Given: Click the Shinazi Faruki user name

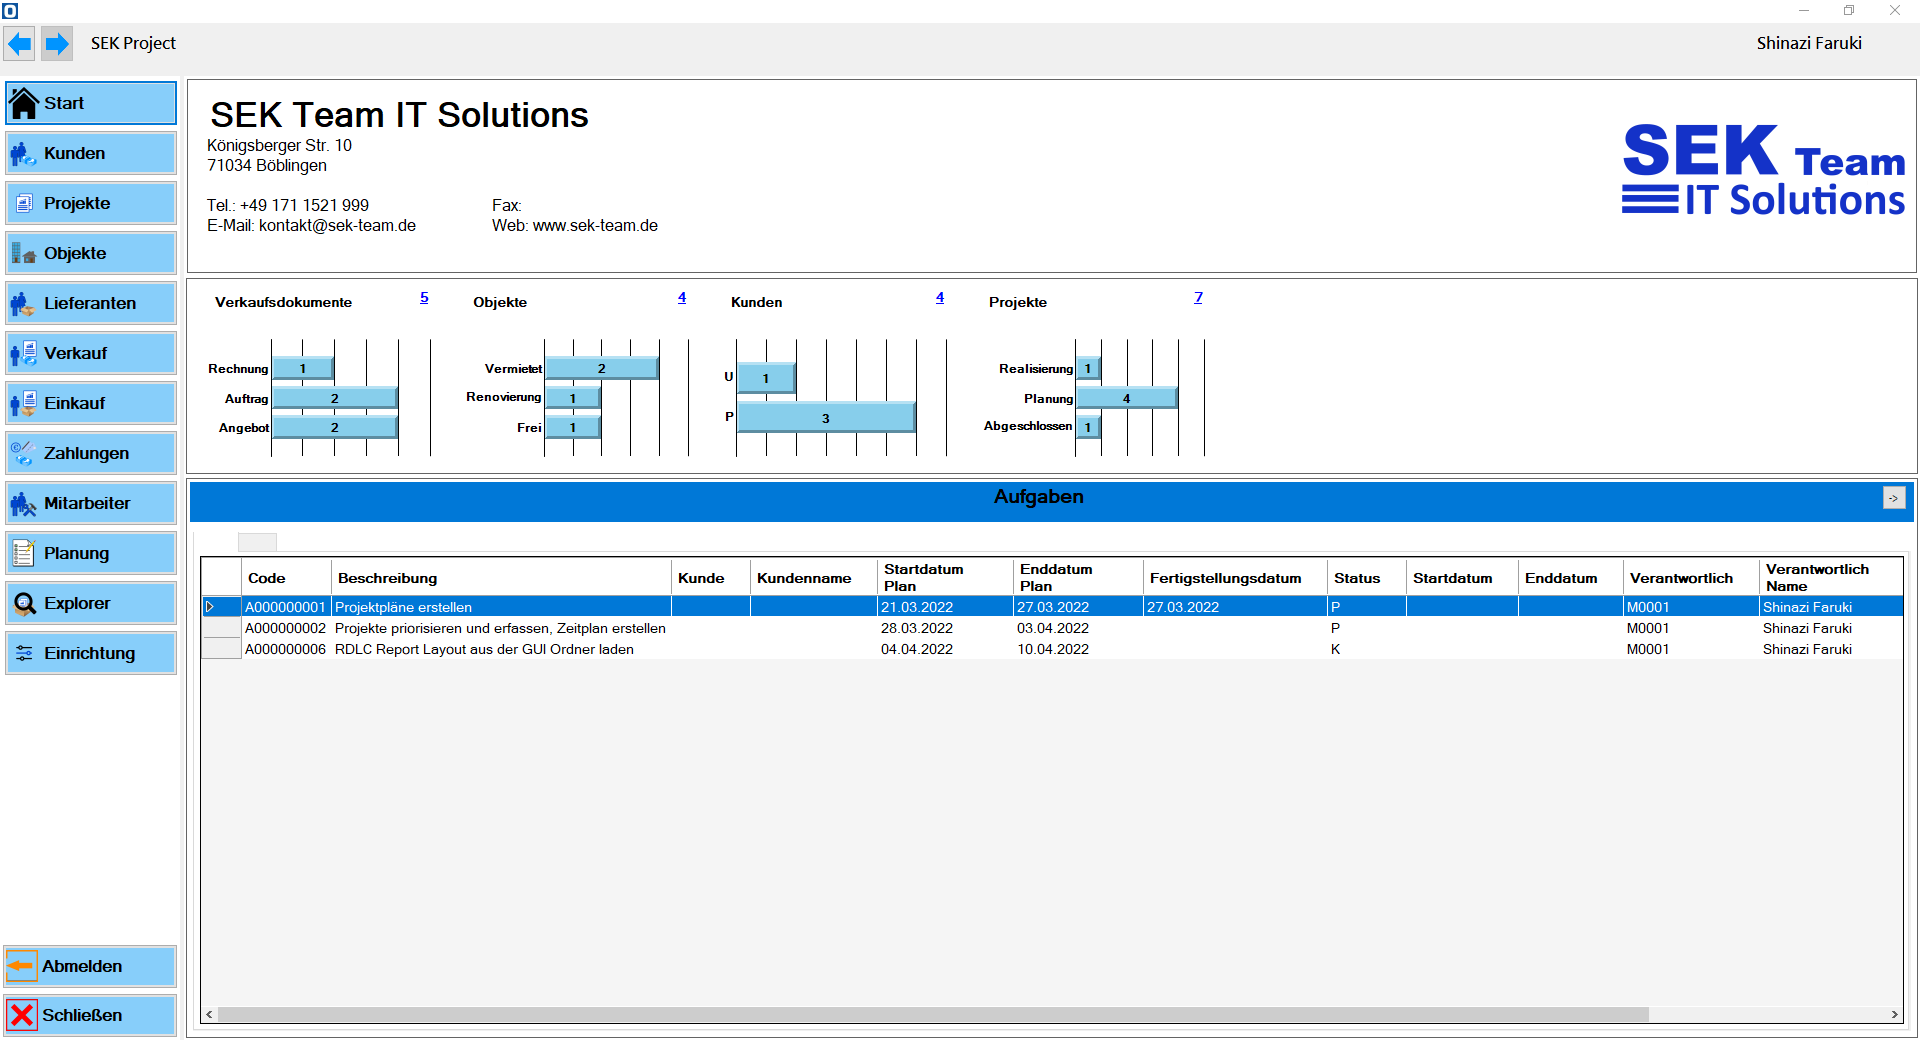Looking at the screenshot, I should click(1809, 43).
